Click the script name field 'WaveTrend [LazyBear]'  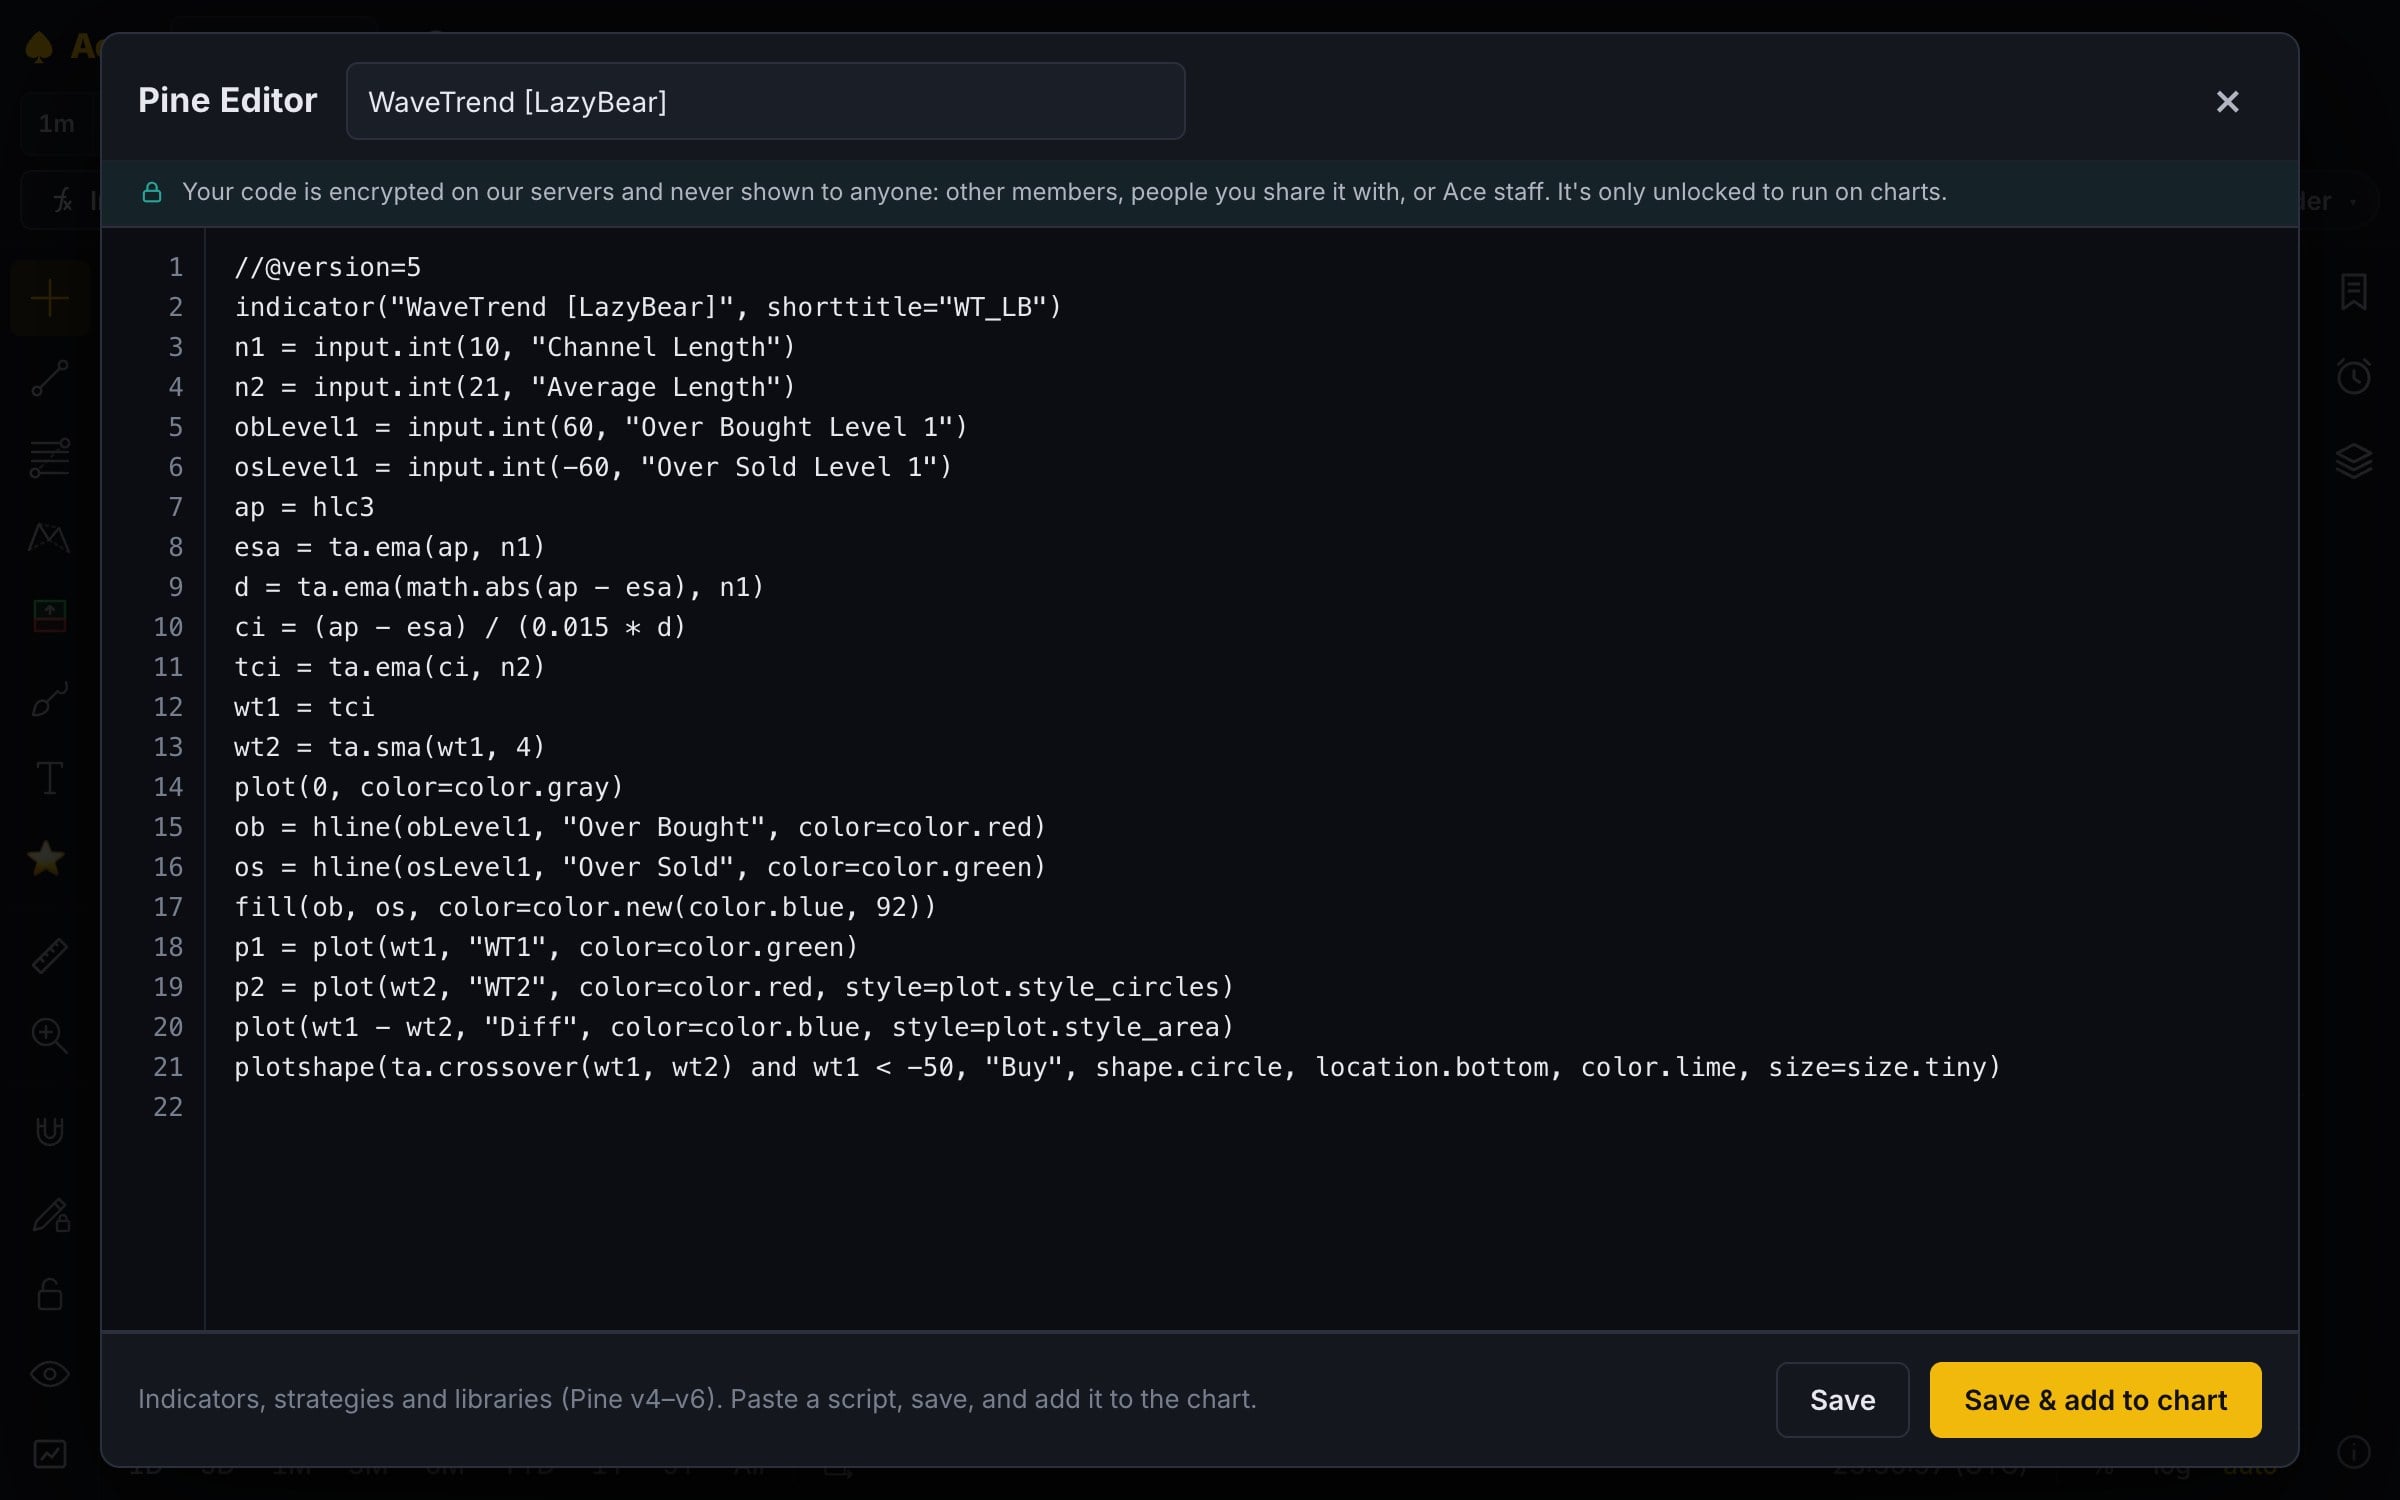pyautogui.click(x=765, y=101)
